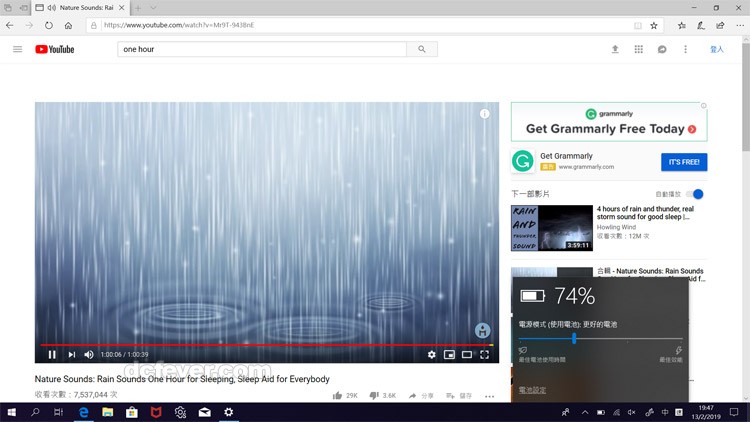Open the YouTube apps grid

(x=639, y=49)
